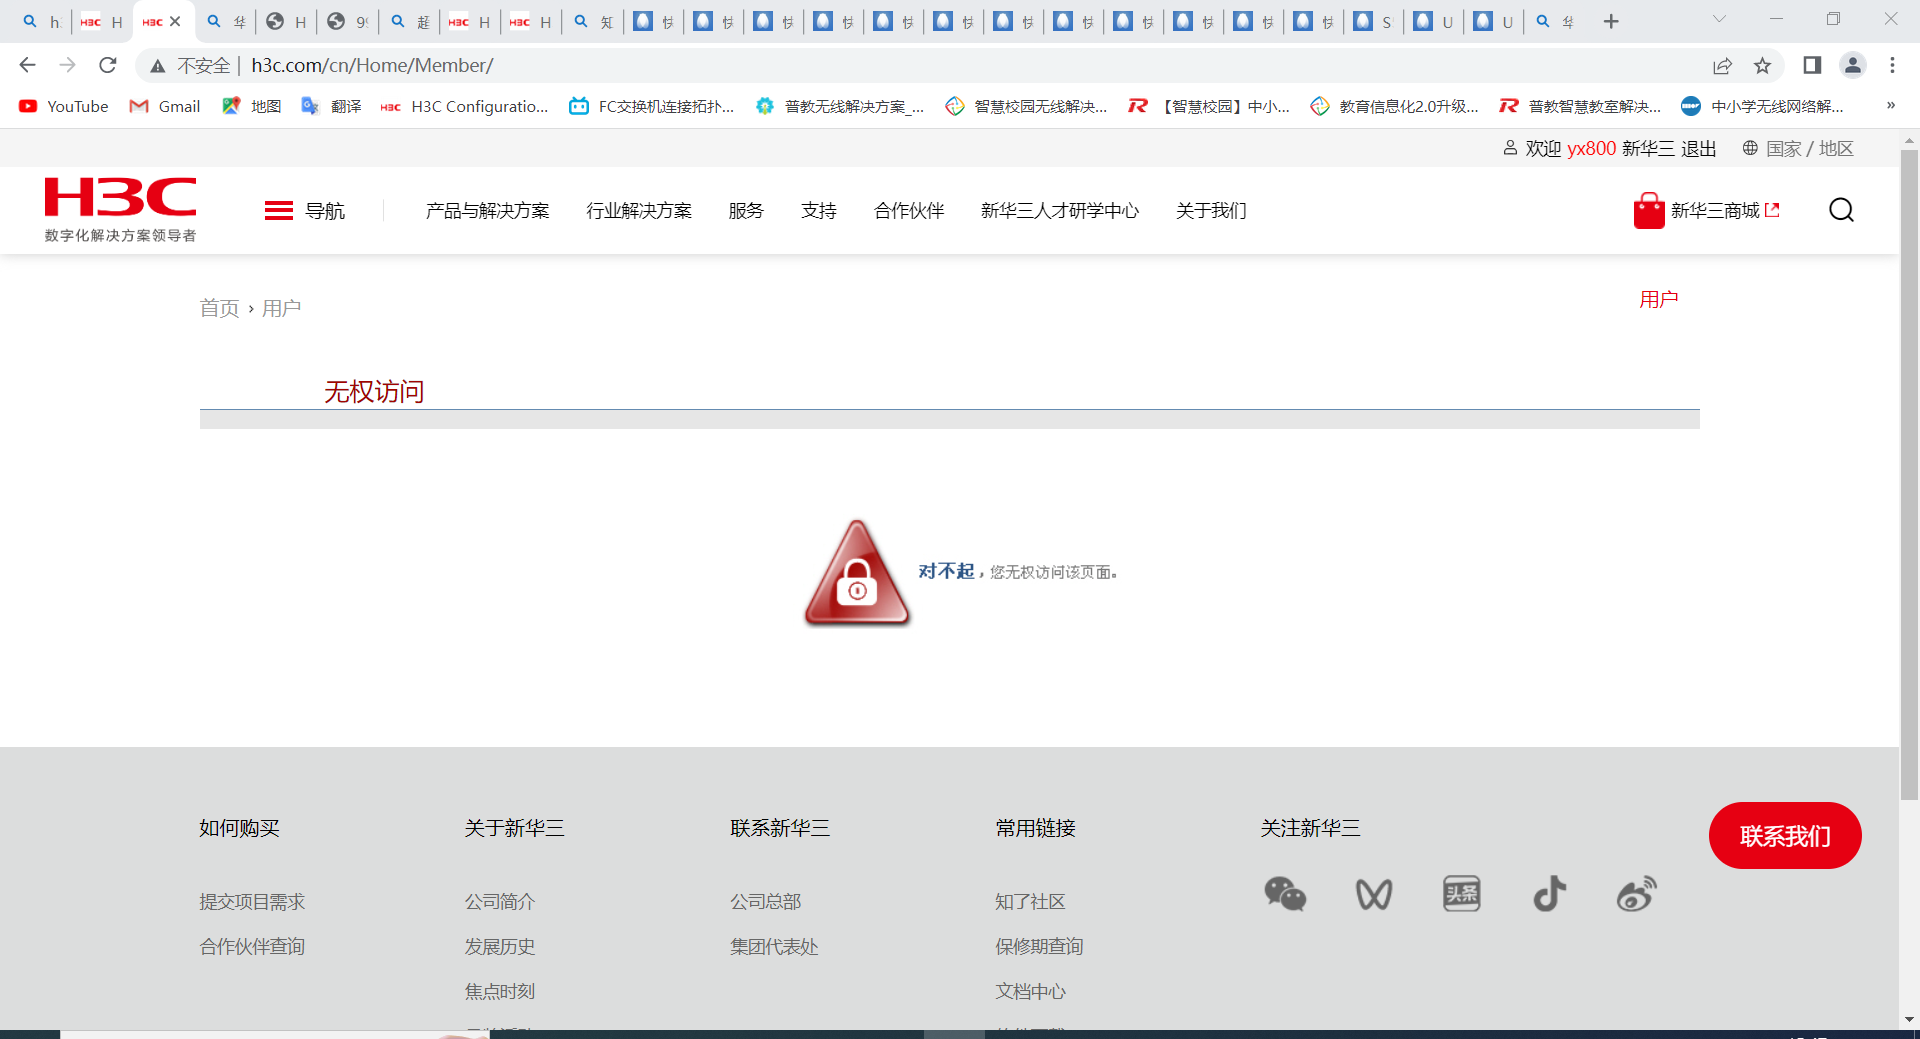Image resolution: width=1920 pixels, height=1039 pixels.
Task: Open the 普教智慧教室解决 bookmark
Action: 1581,106
